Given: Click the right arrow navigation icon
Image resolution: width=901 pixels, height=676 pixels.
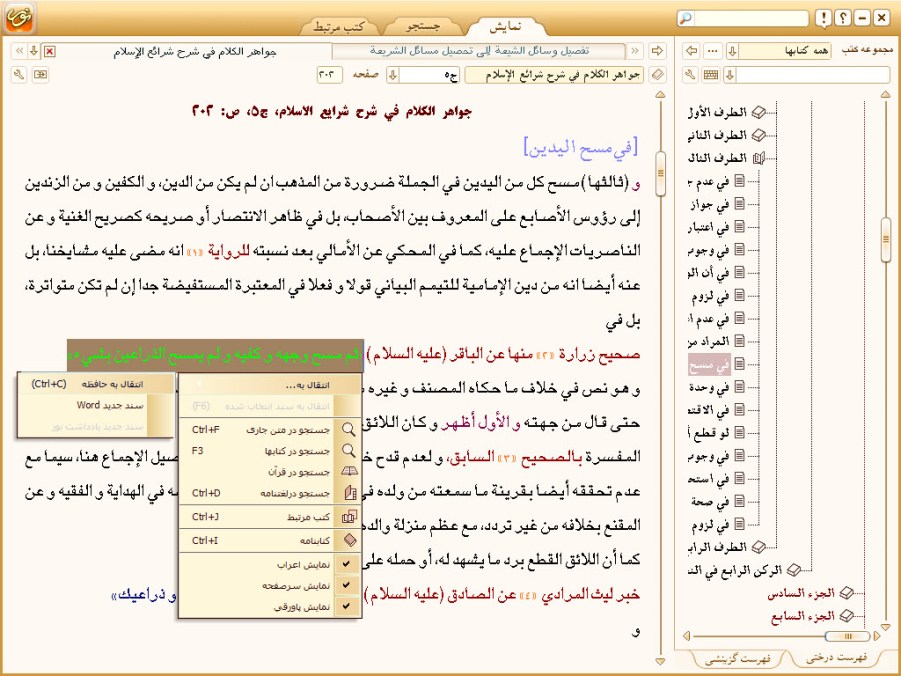Looking at the screenshot, I should [657, 51].
